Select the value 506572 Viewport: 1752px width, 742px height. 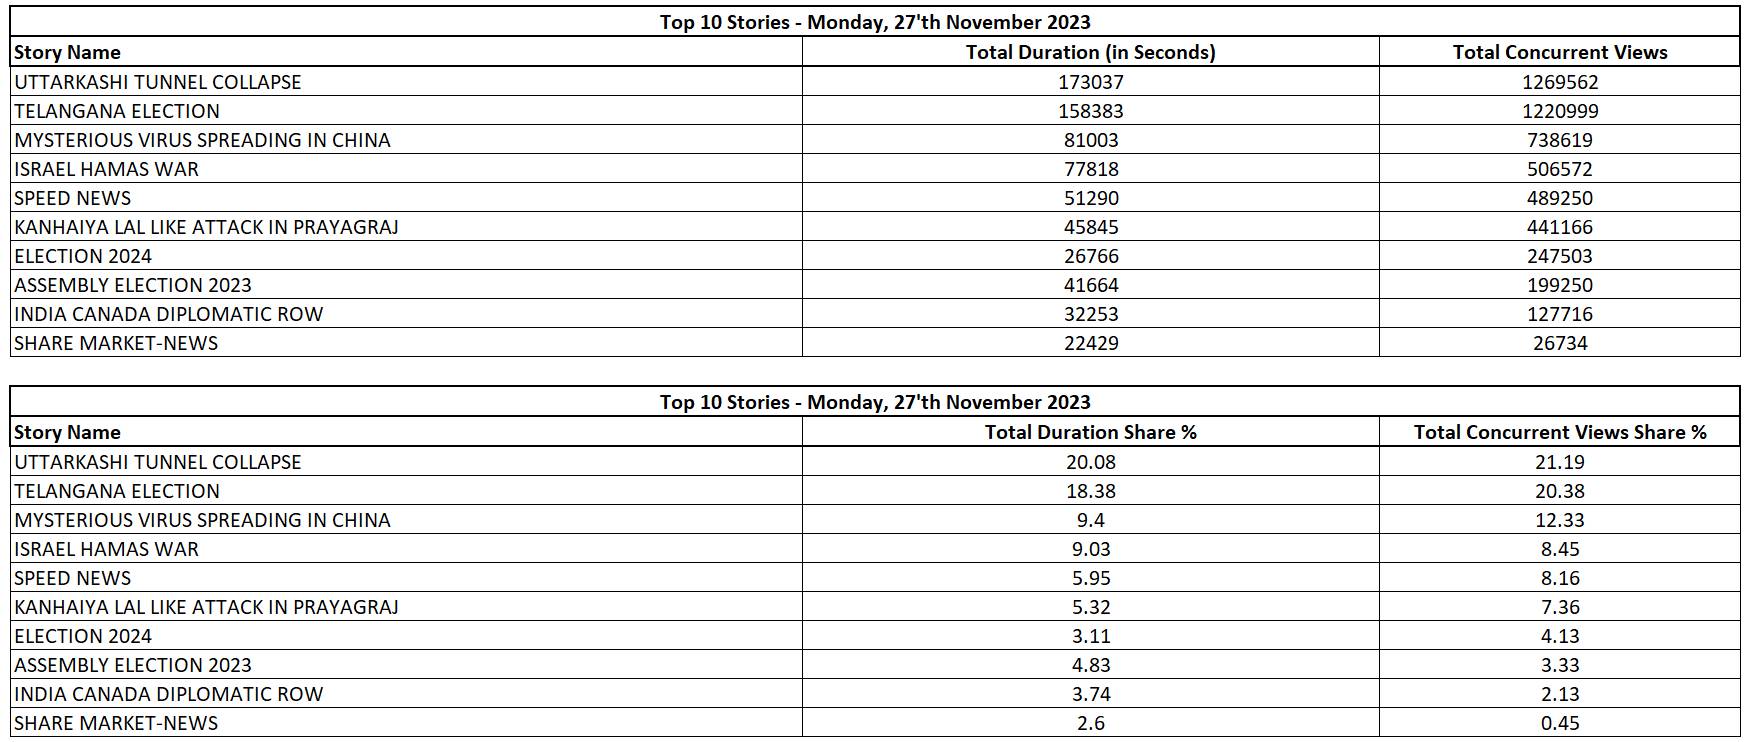coord(1560,169)
